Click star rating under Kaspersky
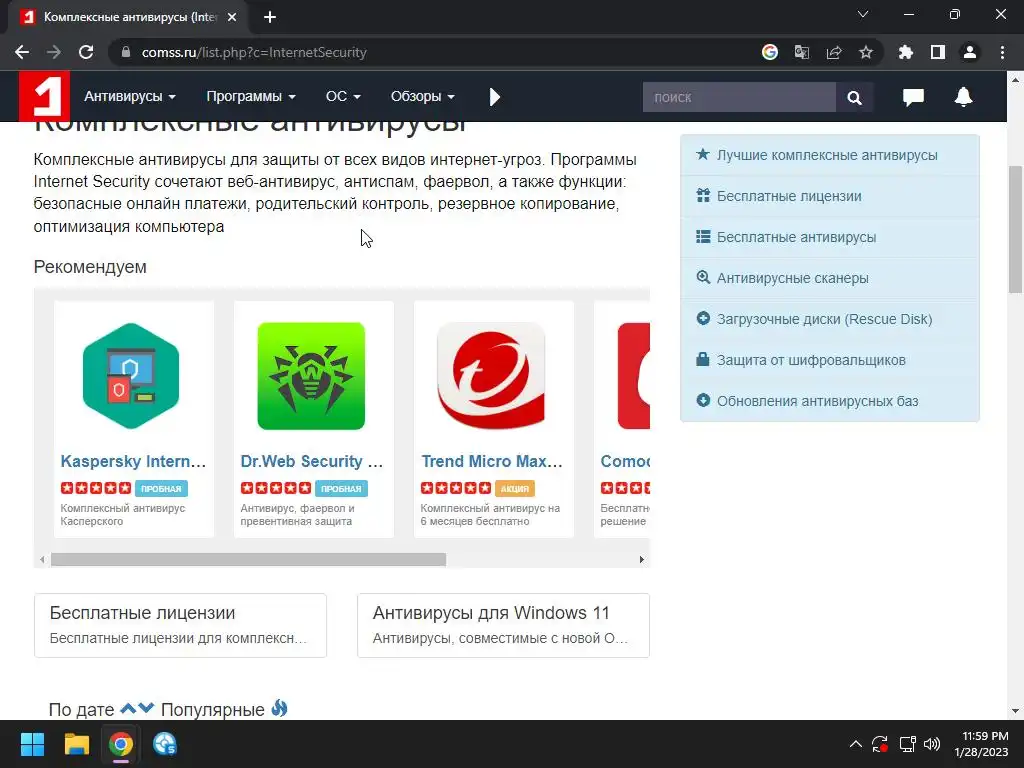 [96, 488]
